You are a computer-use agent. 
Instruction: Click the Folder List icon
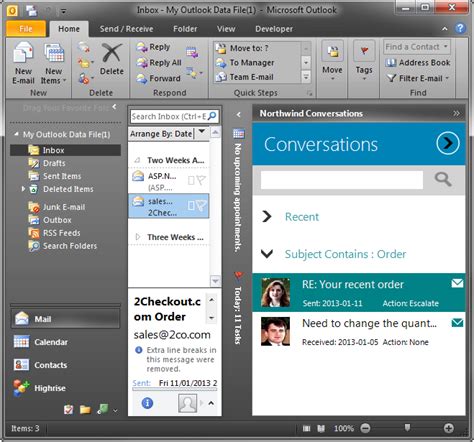(85, 409)
